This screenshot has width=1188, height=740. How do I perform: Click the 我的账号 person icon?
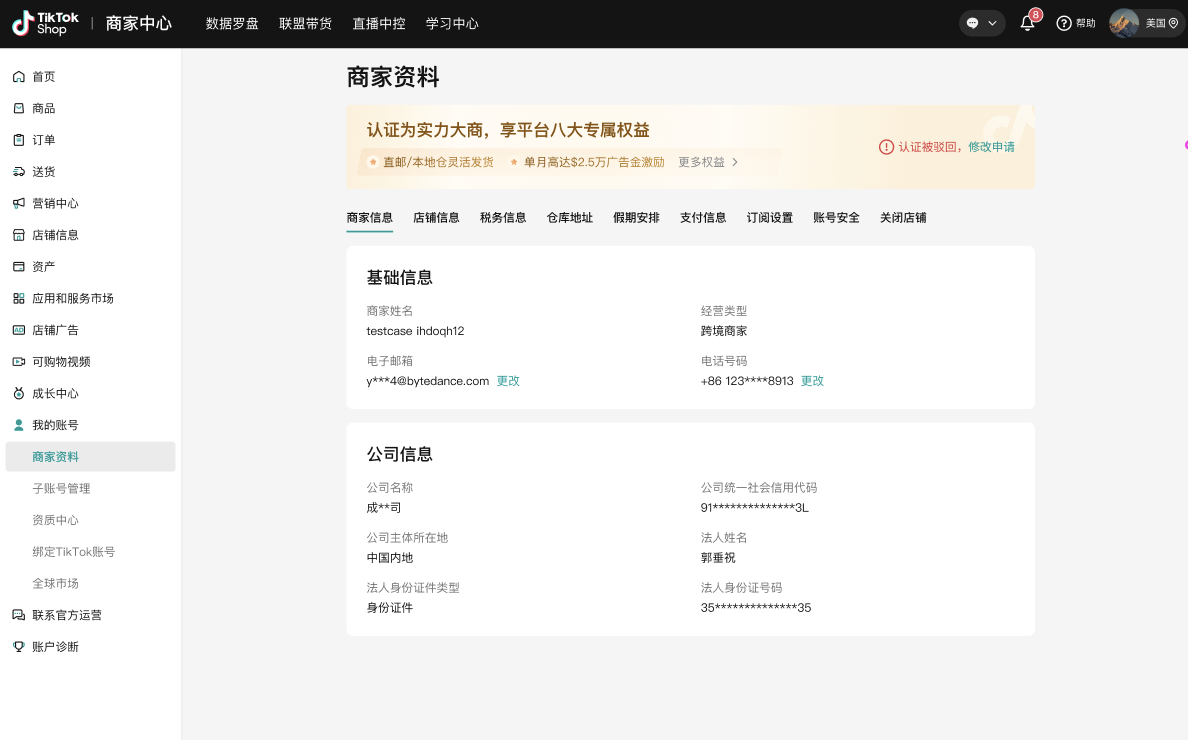tap(19, 425)
